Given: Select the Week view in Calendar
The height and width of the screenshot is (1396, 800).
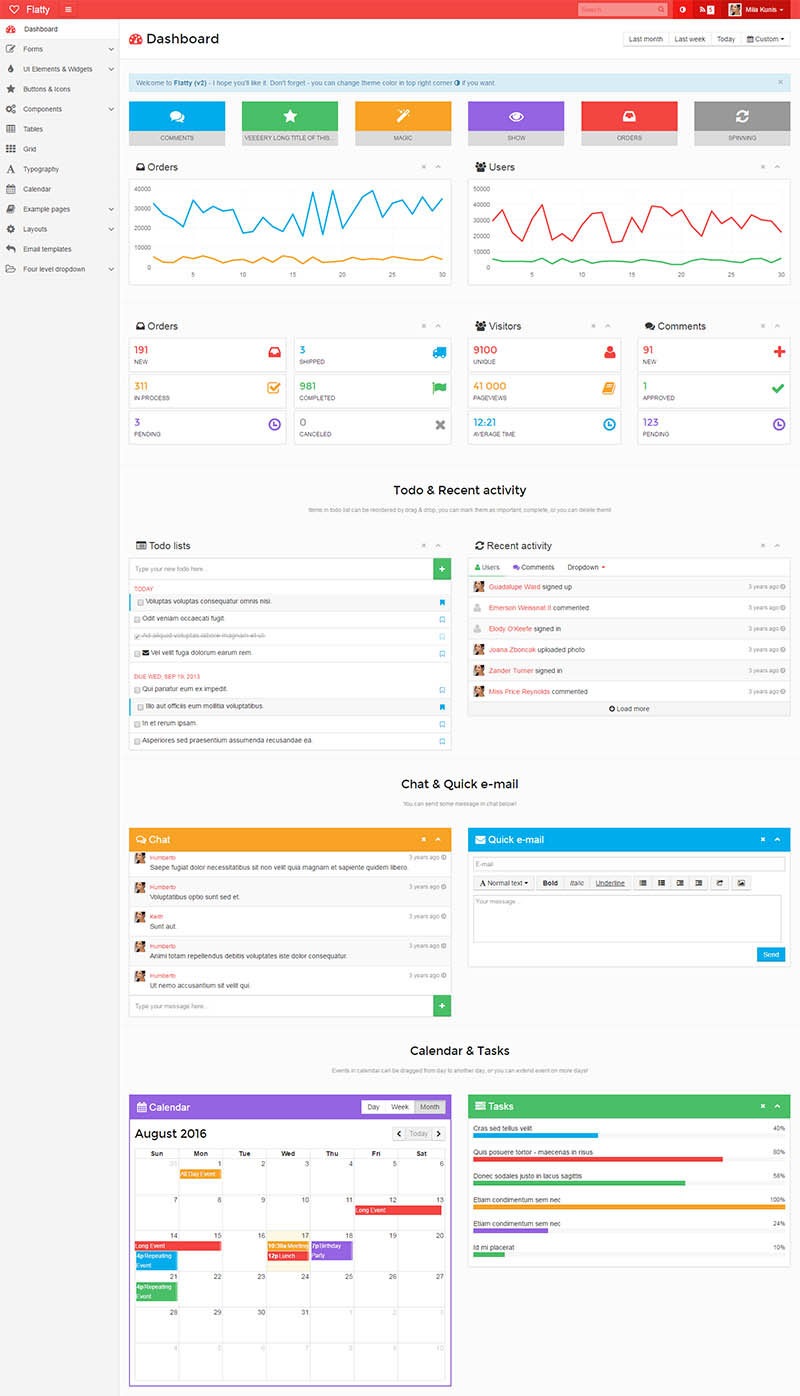Looking at the screenshot, I should point(400,1107).
